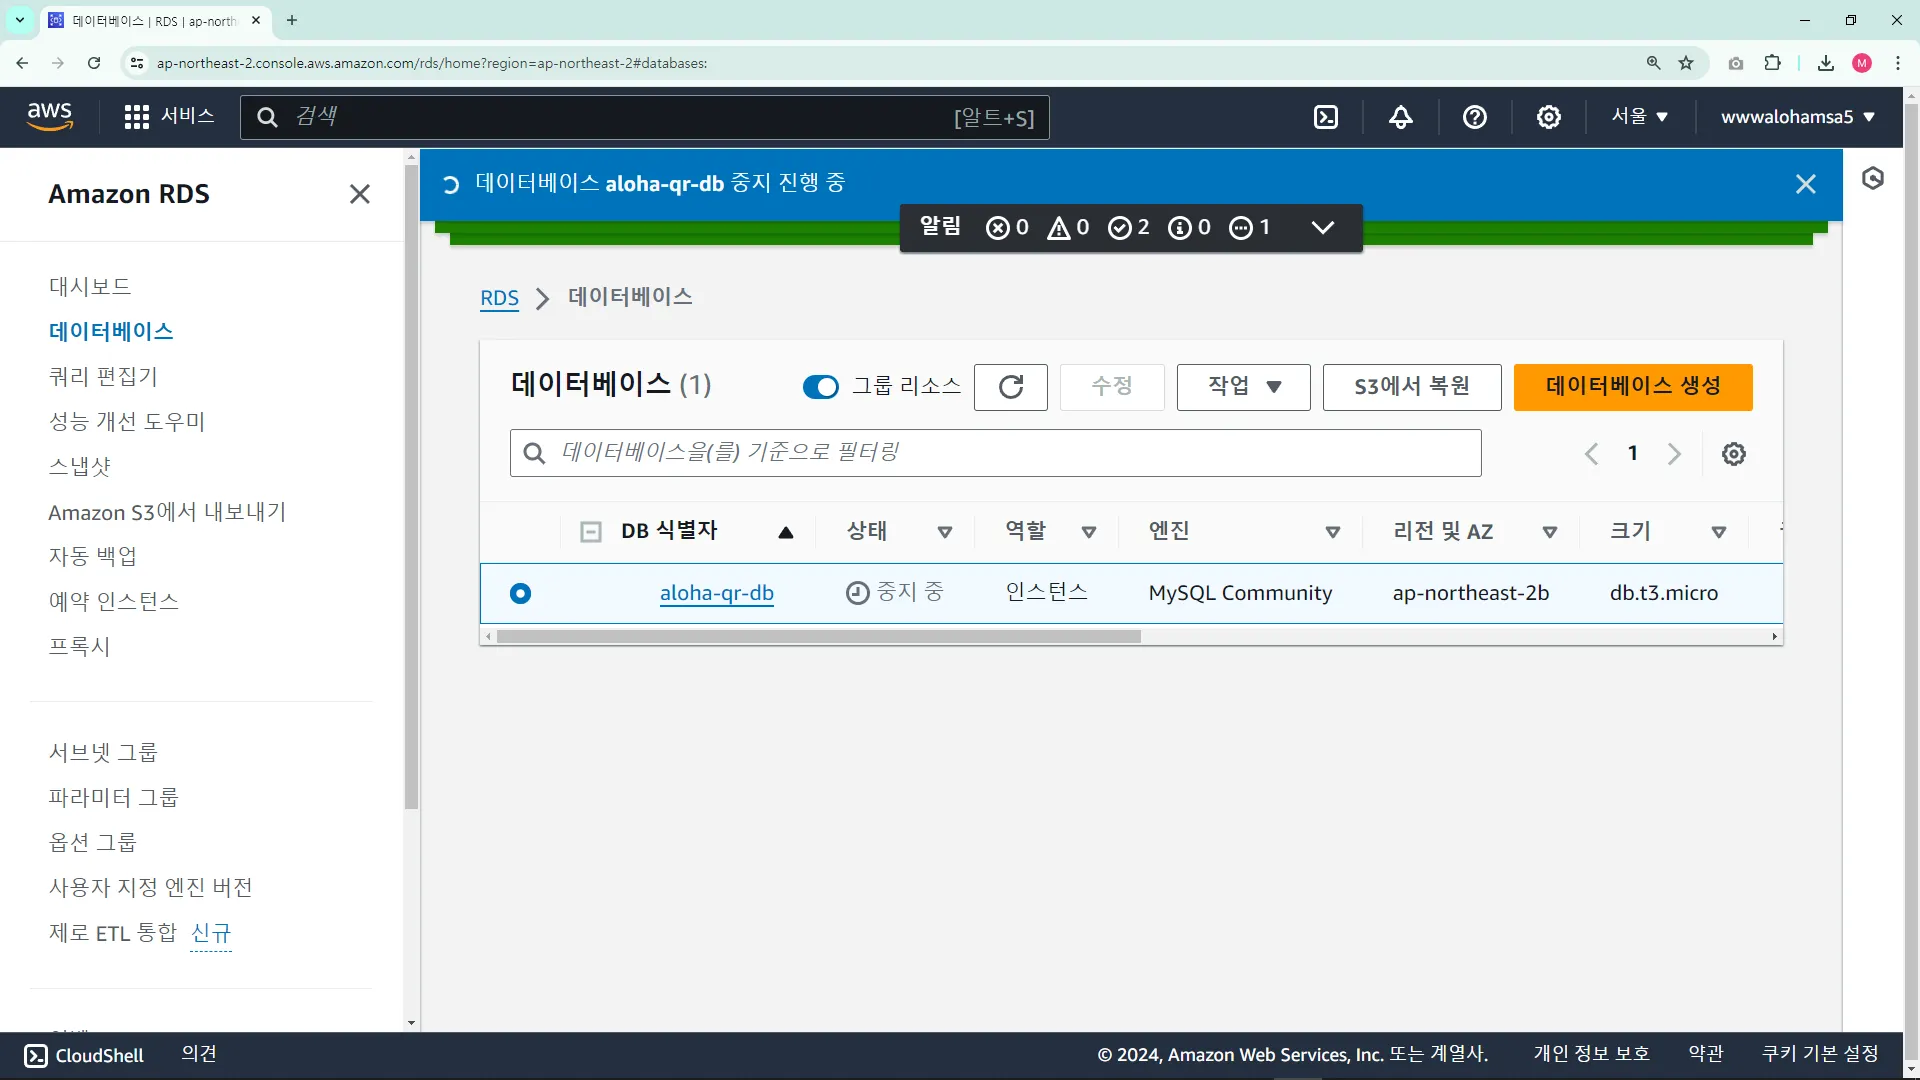The height and width of the screenshot is (1080, 1920).
Task: Open CloudShell from the top navigation icon
Action: click(x=1326, y=117)
